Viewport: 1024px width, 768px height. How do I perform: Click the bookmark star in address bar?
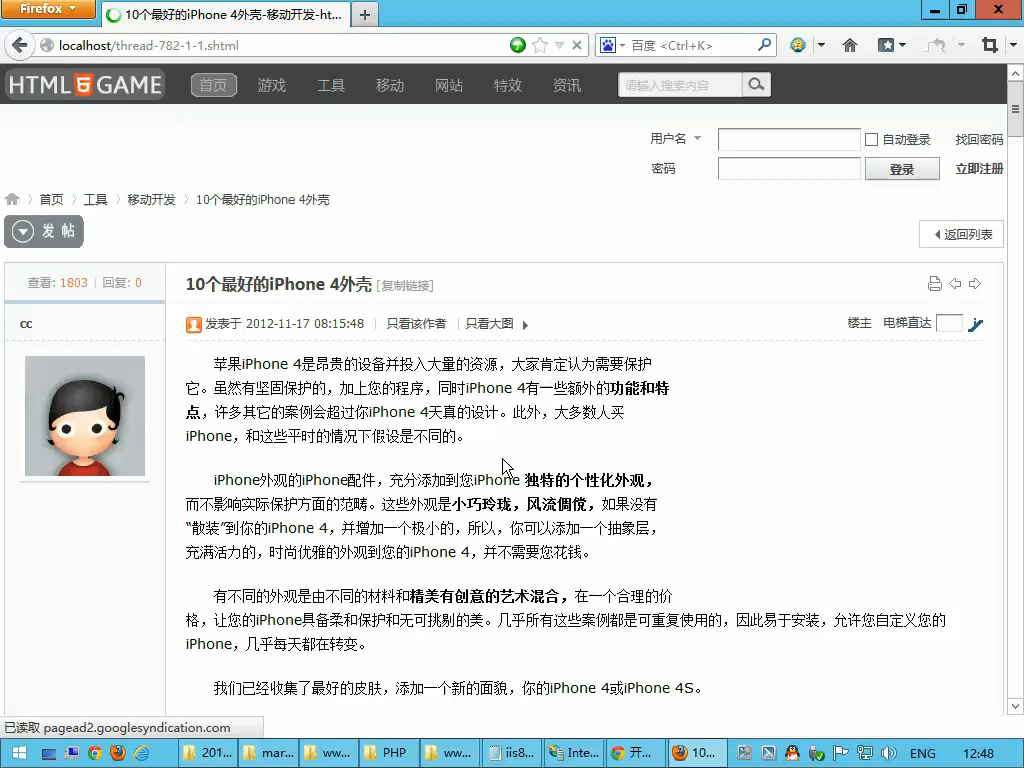click(x=540, y=45)
